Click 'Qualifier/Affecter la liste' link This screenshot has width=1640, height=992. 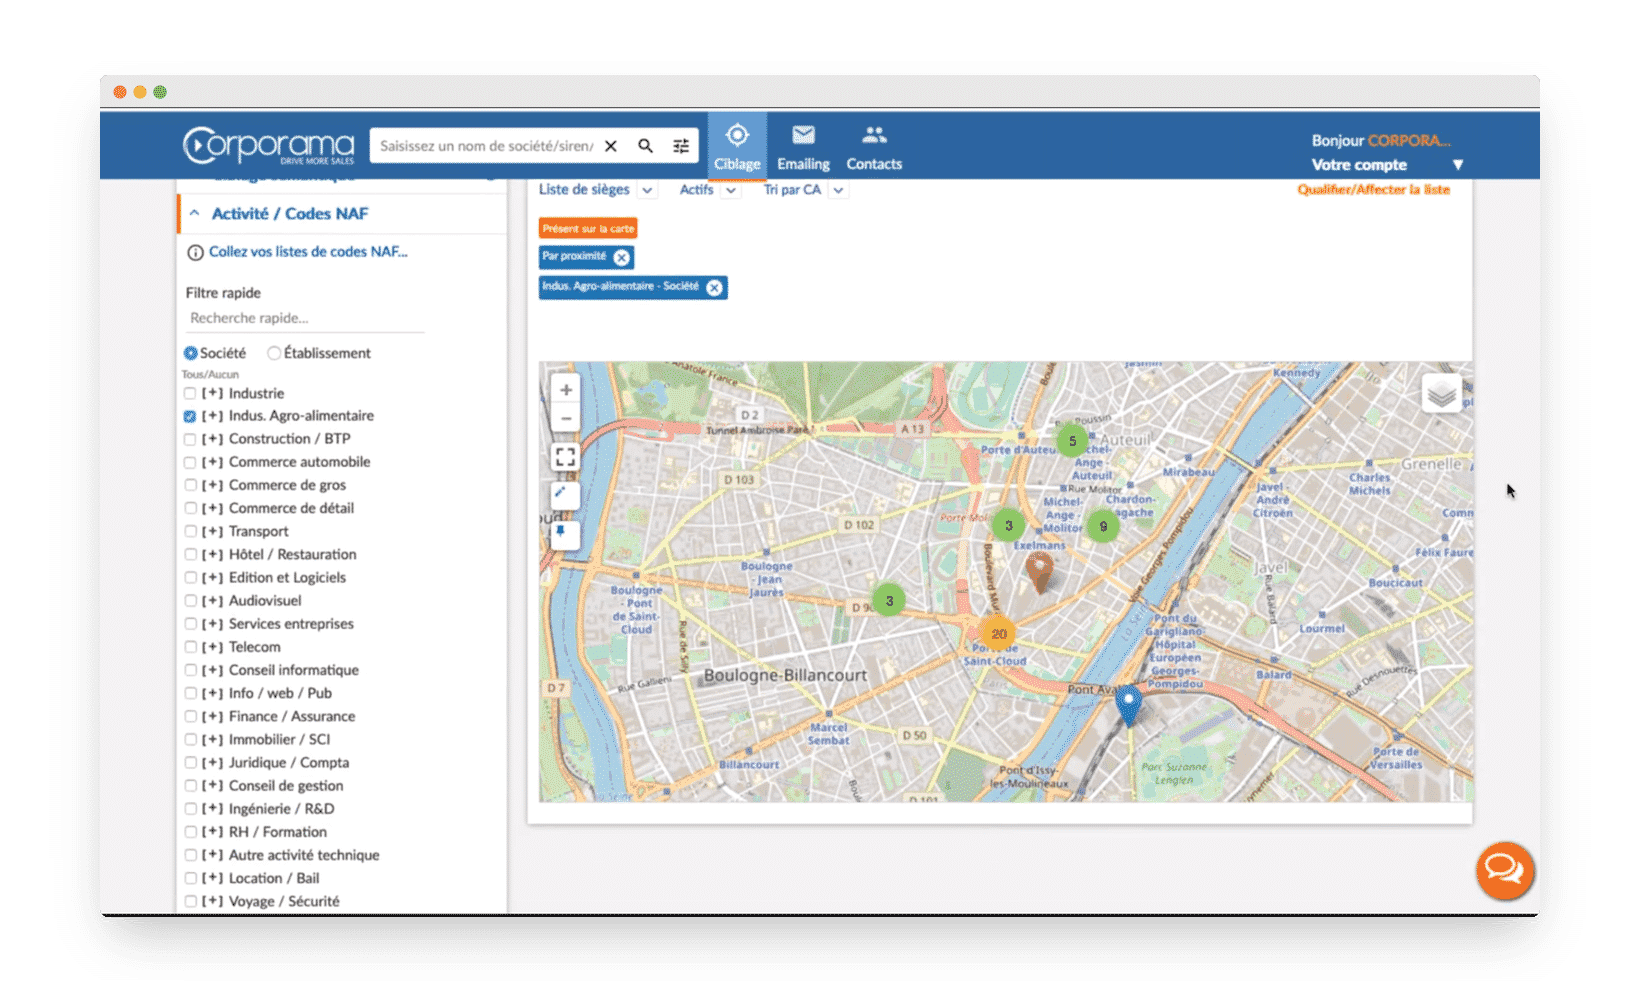[x=1373, y=190]
